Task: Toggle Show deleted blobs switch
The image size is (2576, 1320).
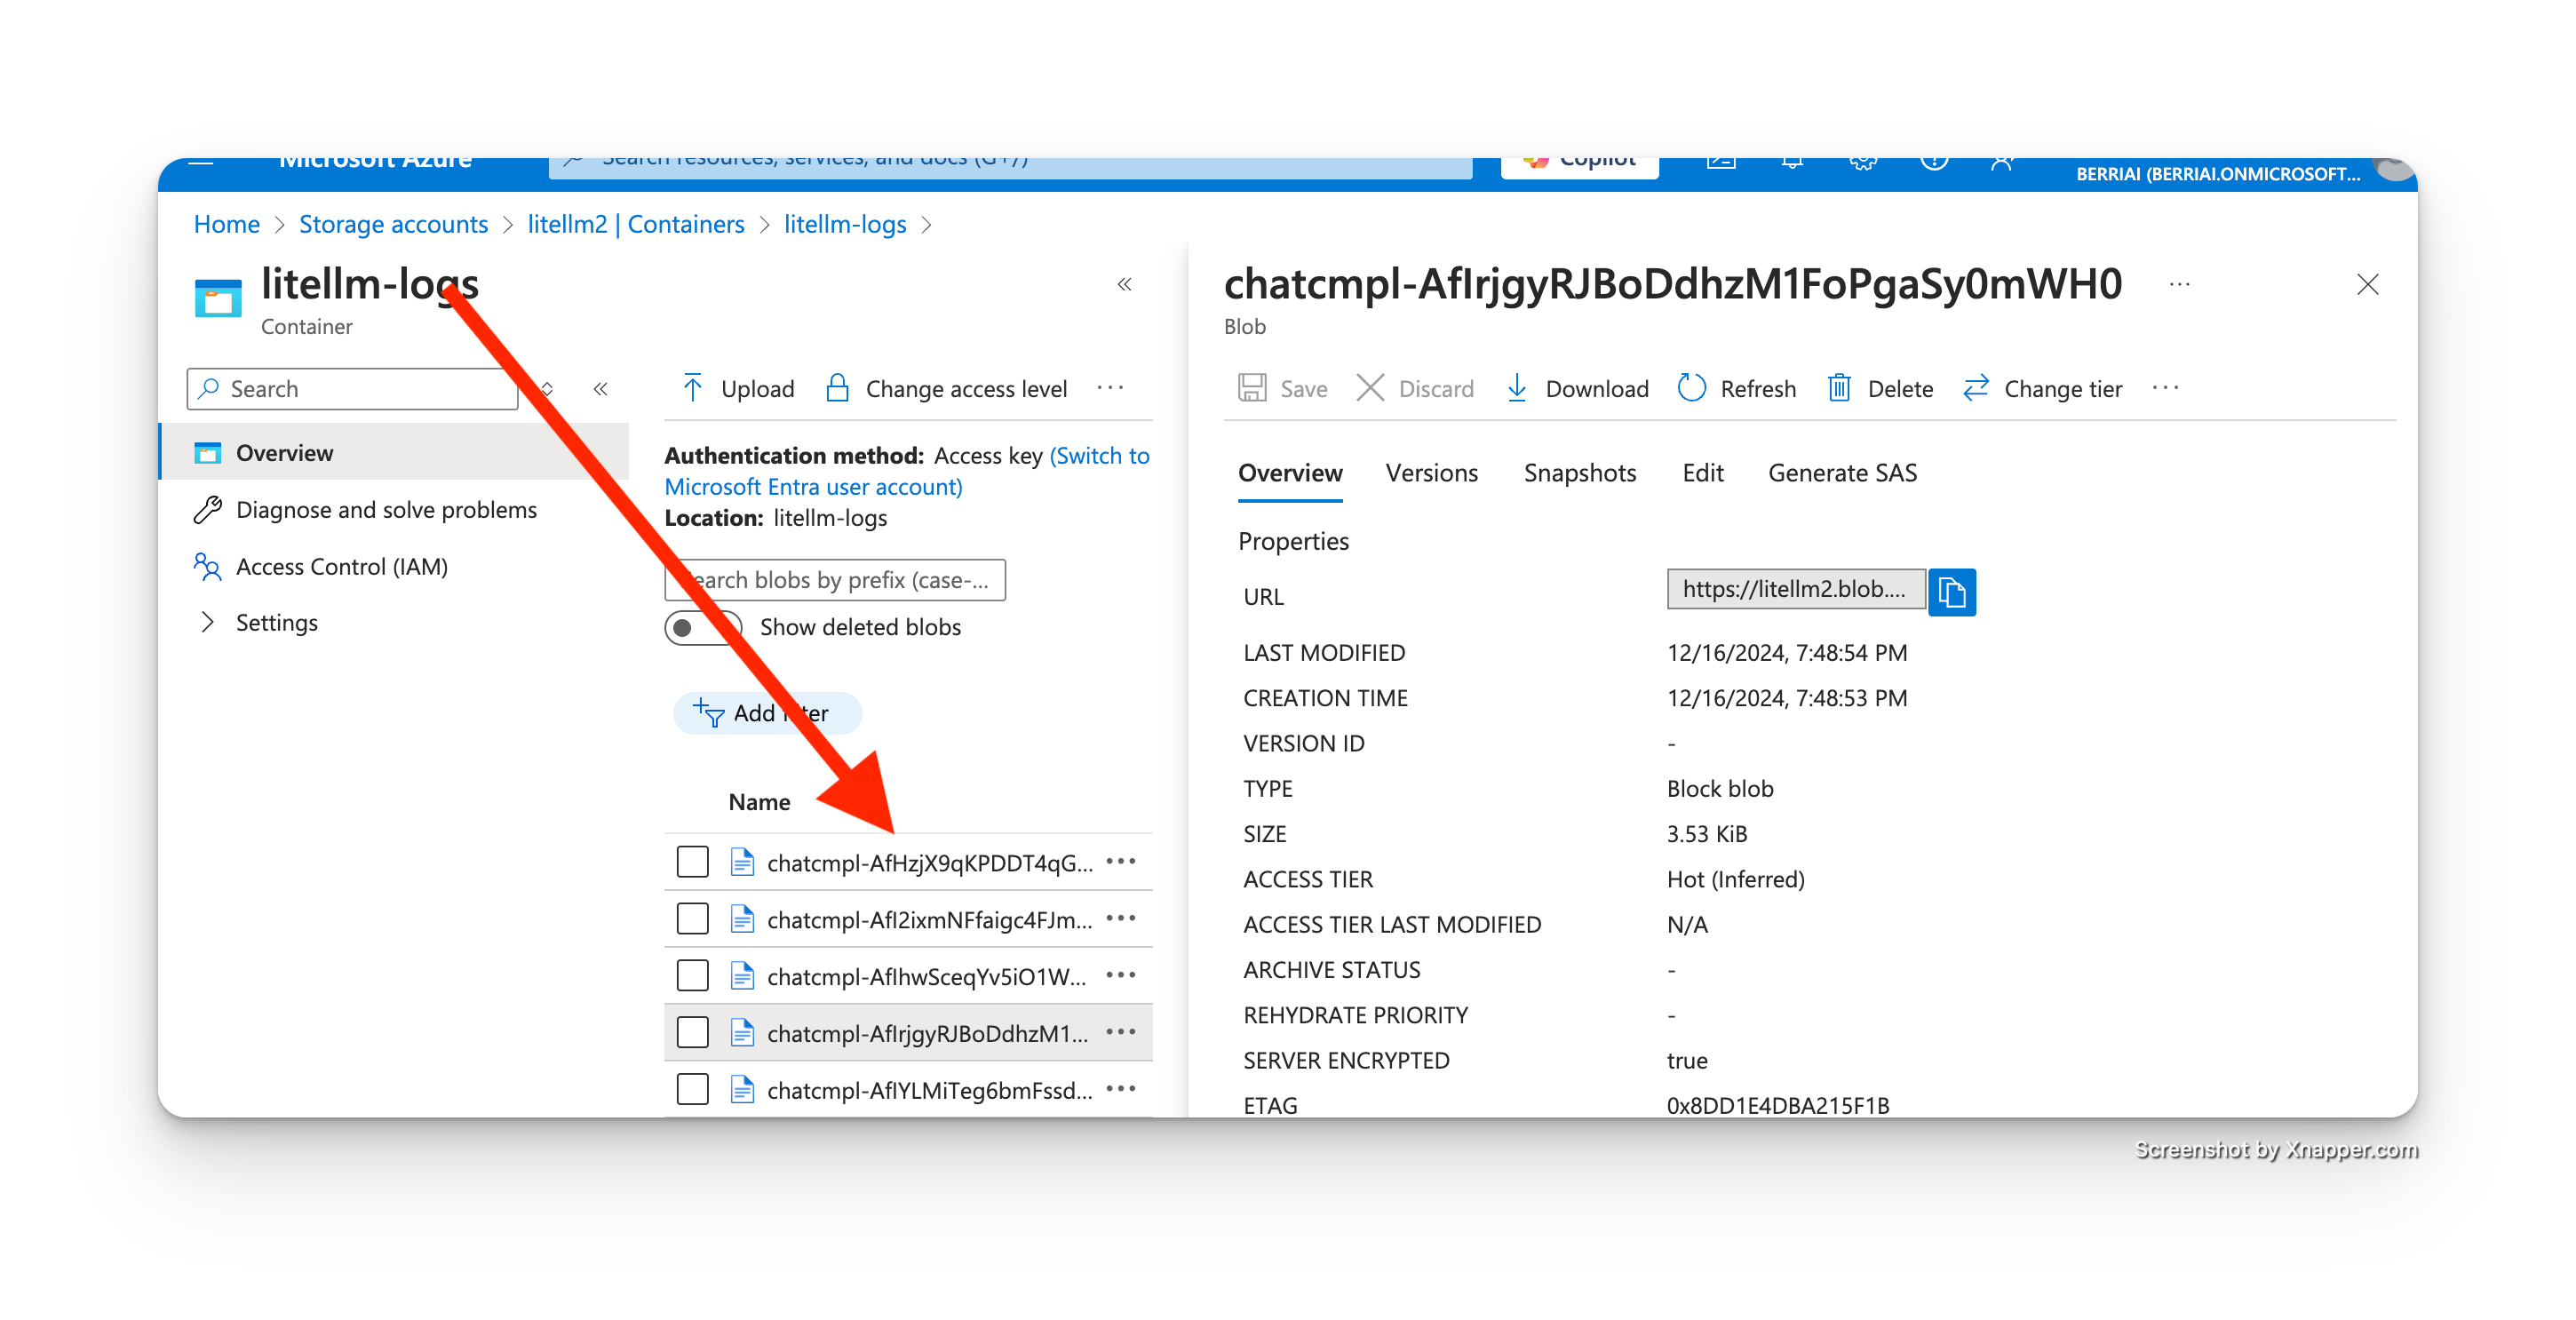Action: pyautogui.click(x=703, y=627)
